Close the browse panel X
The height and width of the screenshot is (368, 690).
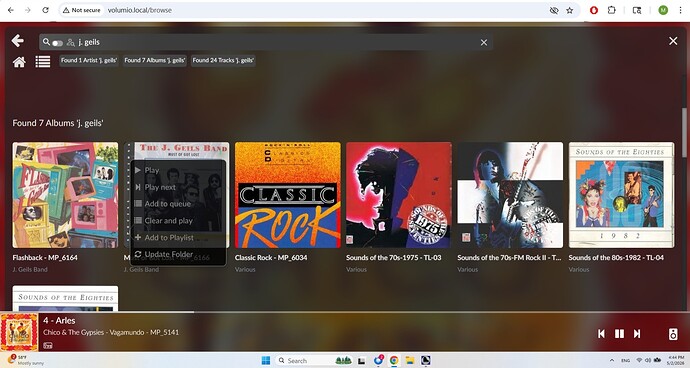point(673,41)
